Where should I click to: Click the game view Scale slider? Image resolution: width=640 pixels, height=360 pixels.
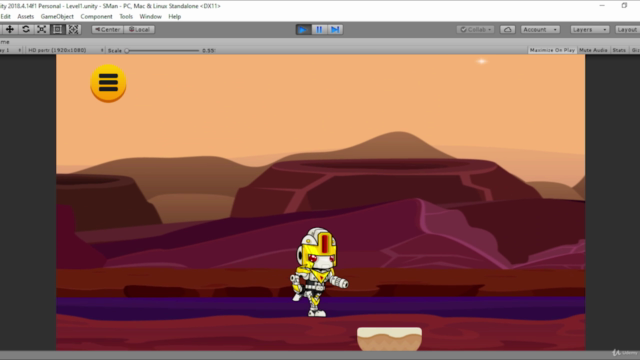click(162, 51)
